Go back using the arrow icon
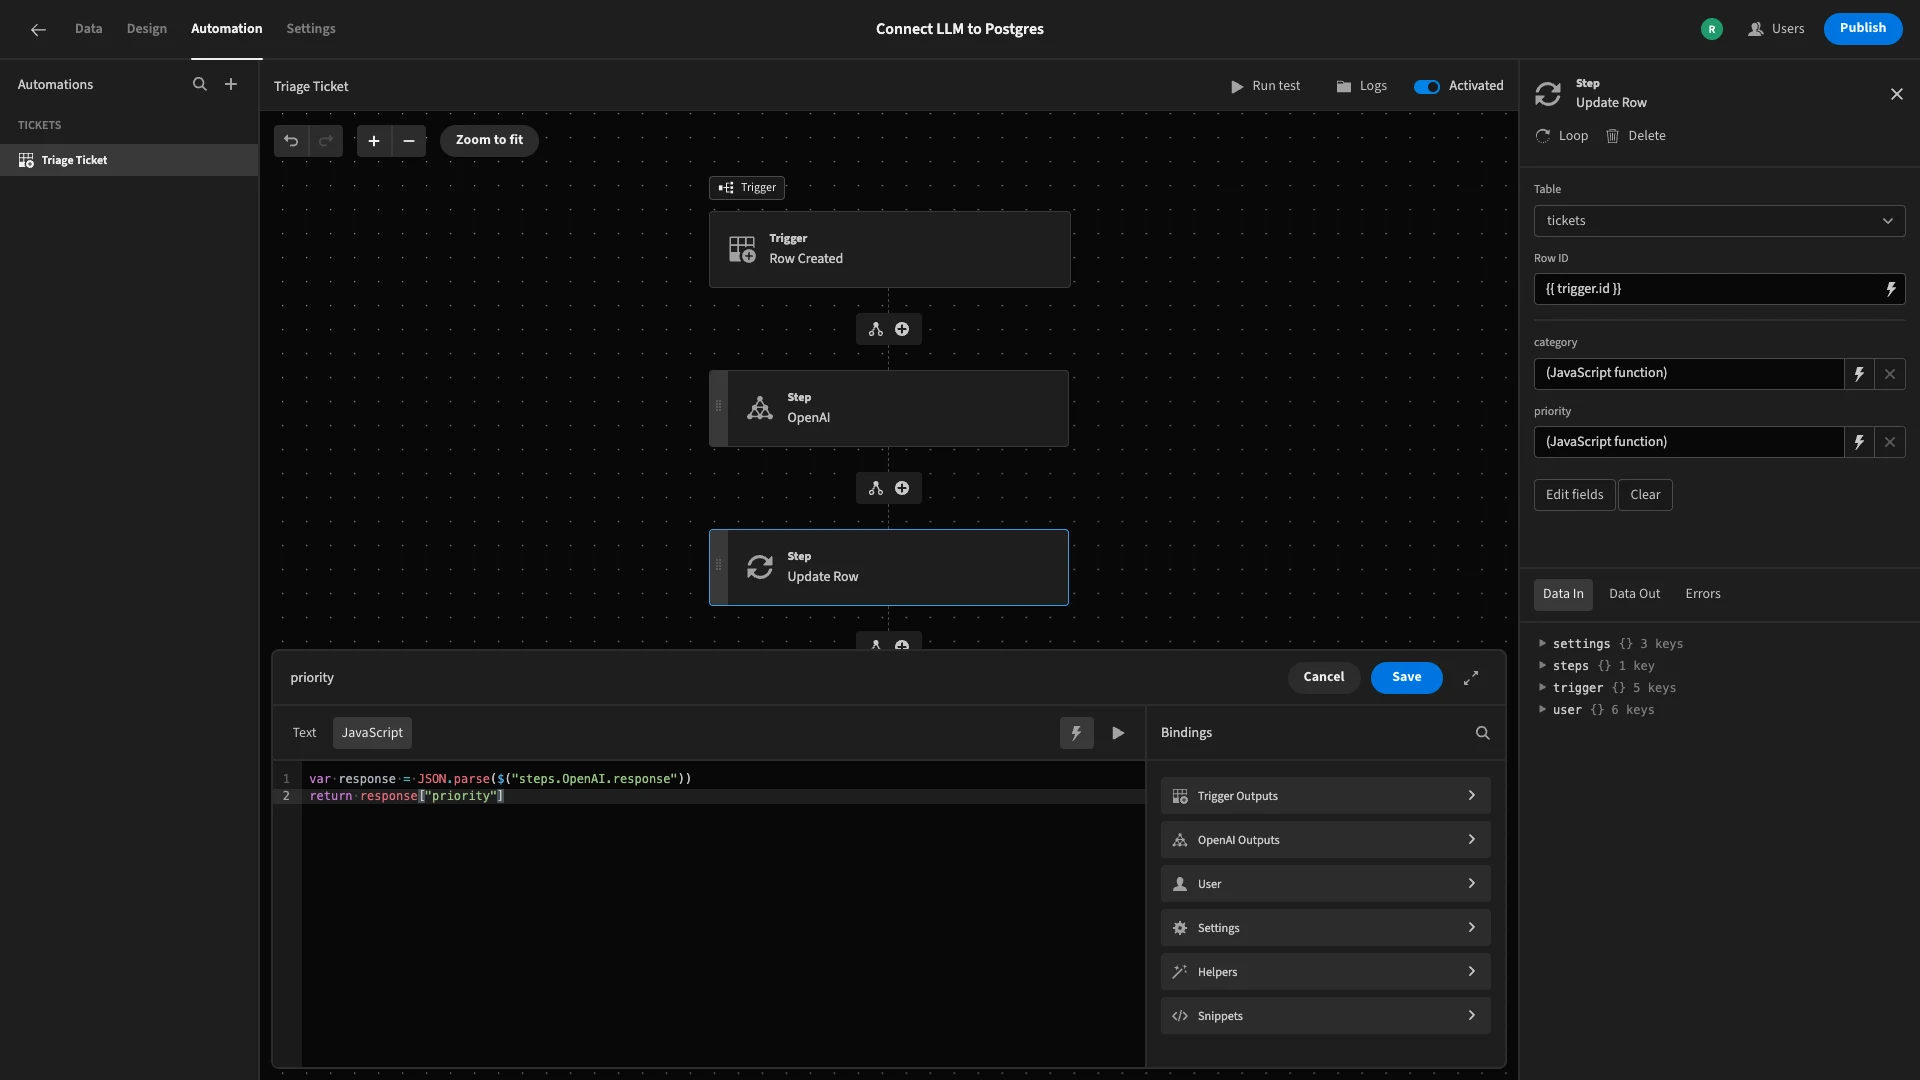Viewport: 1920px width, 1080px height. pos(38,29)
